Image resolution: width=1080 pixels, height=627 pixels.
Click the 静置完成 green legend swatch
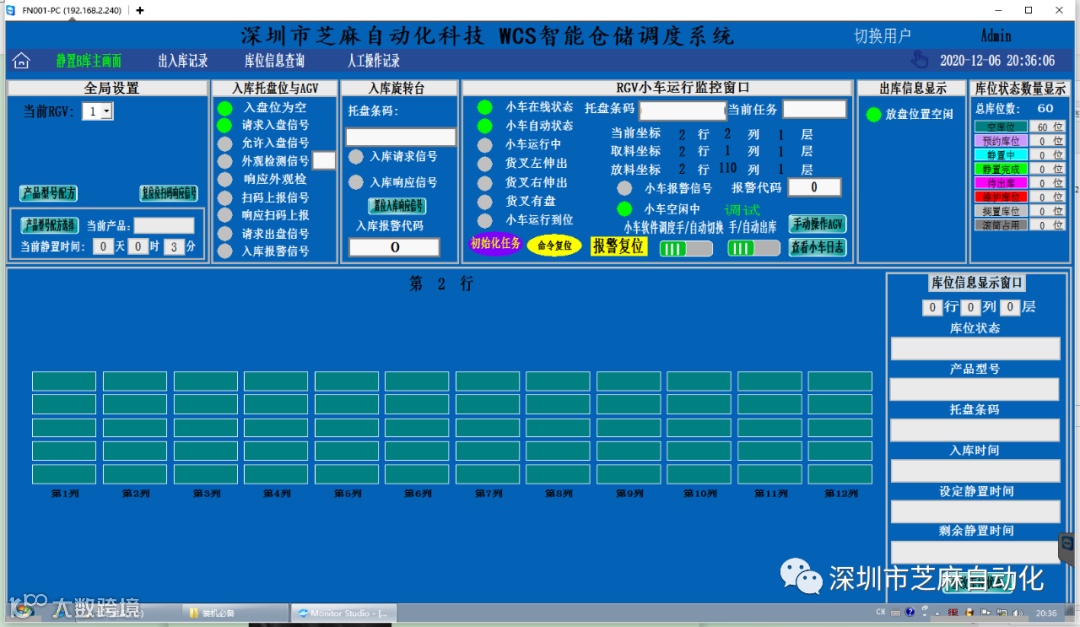pos(1001,169)
